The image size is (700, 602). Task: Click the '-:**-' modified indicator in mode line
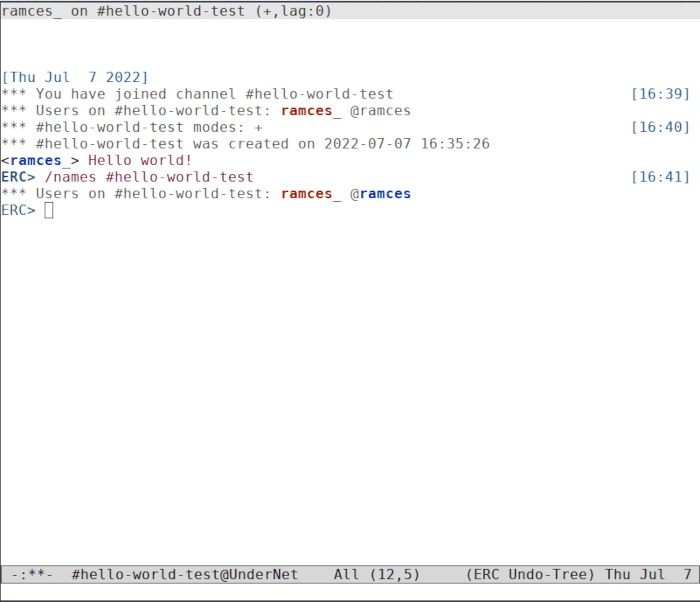[32, 574]
